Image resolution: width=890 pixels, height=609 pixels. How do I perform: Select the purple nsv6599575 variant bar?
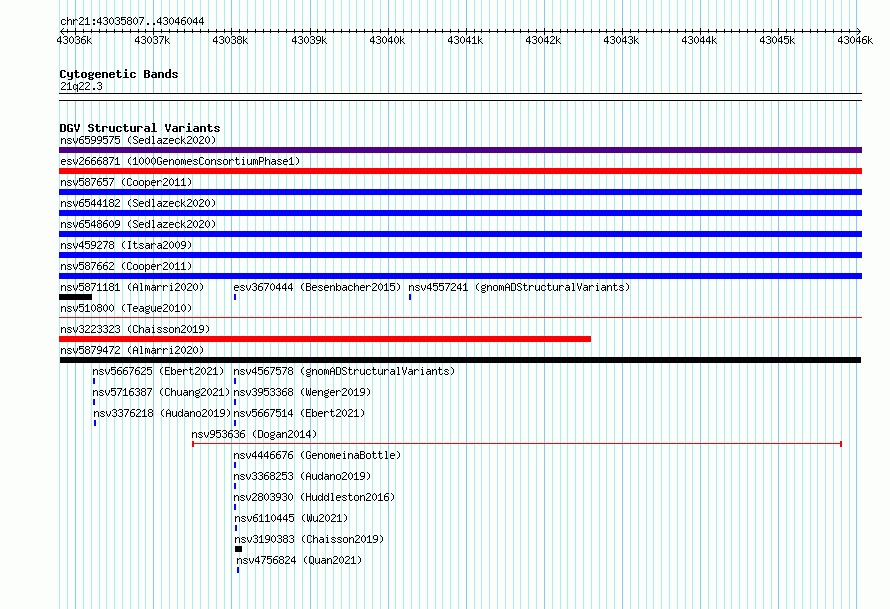[x=460, y=150]
